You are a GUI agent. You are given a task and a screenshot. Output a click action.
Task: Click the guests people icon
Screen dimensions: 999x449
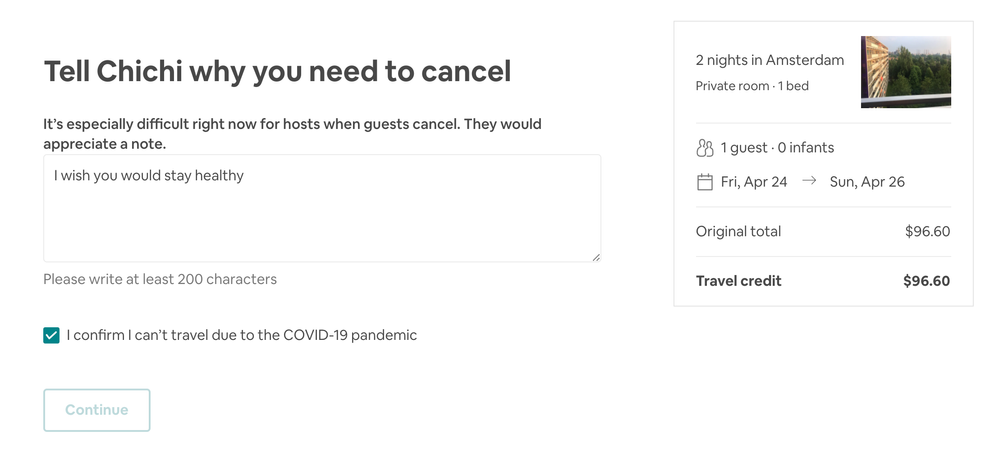704,148
